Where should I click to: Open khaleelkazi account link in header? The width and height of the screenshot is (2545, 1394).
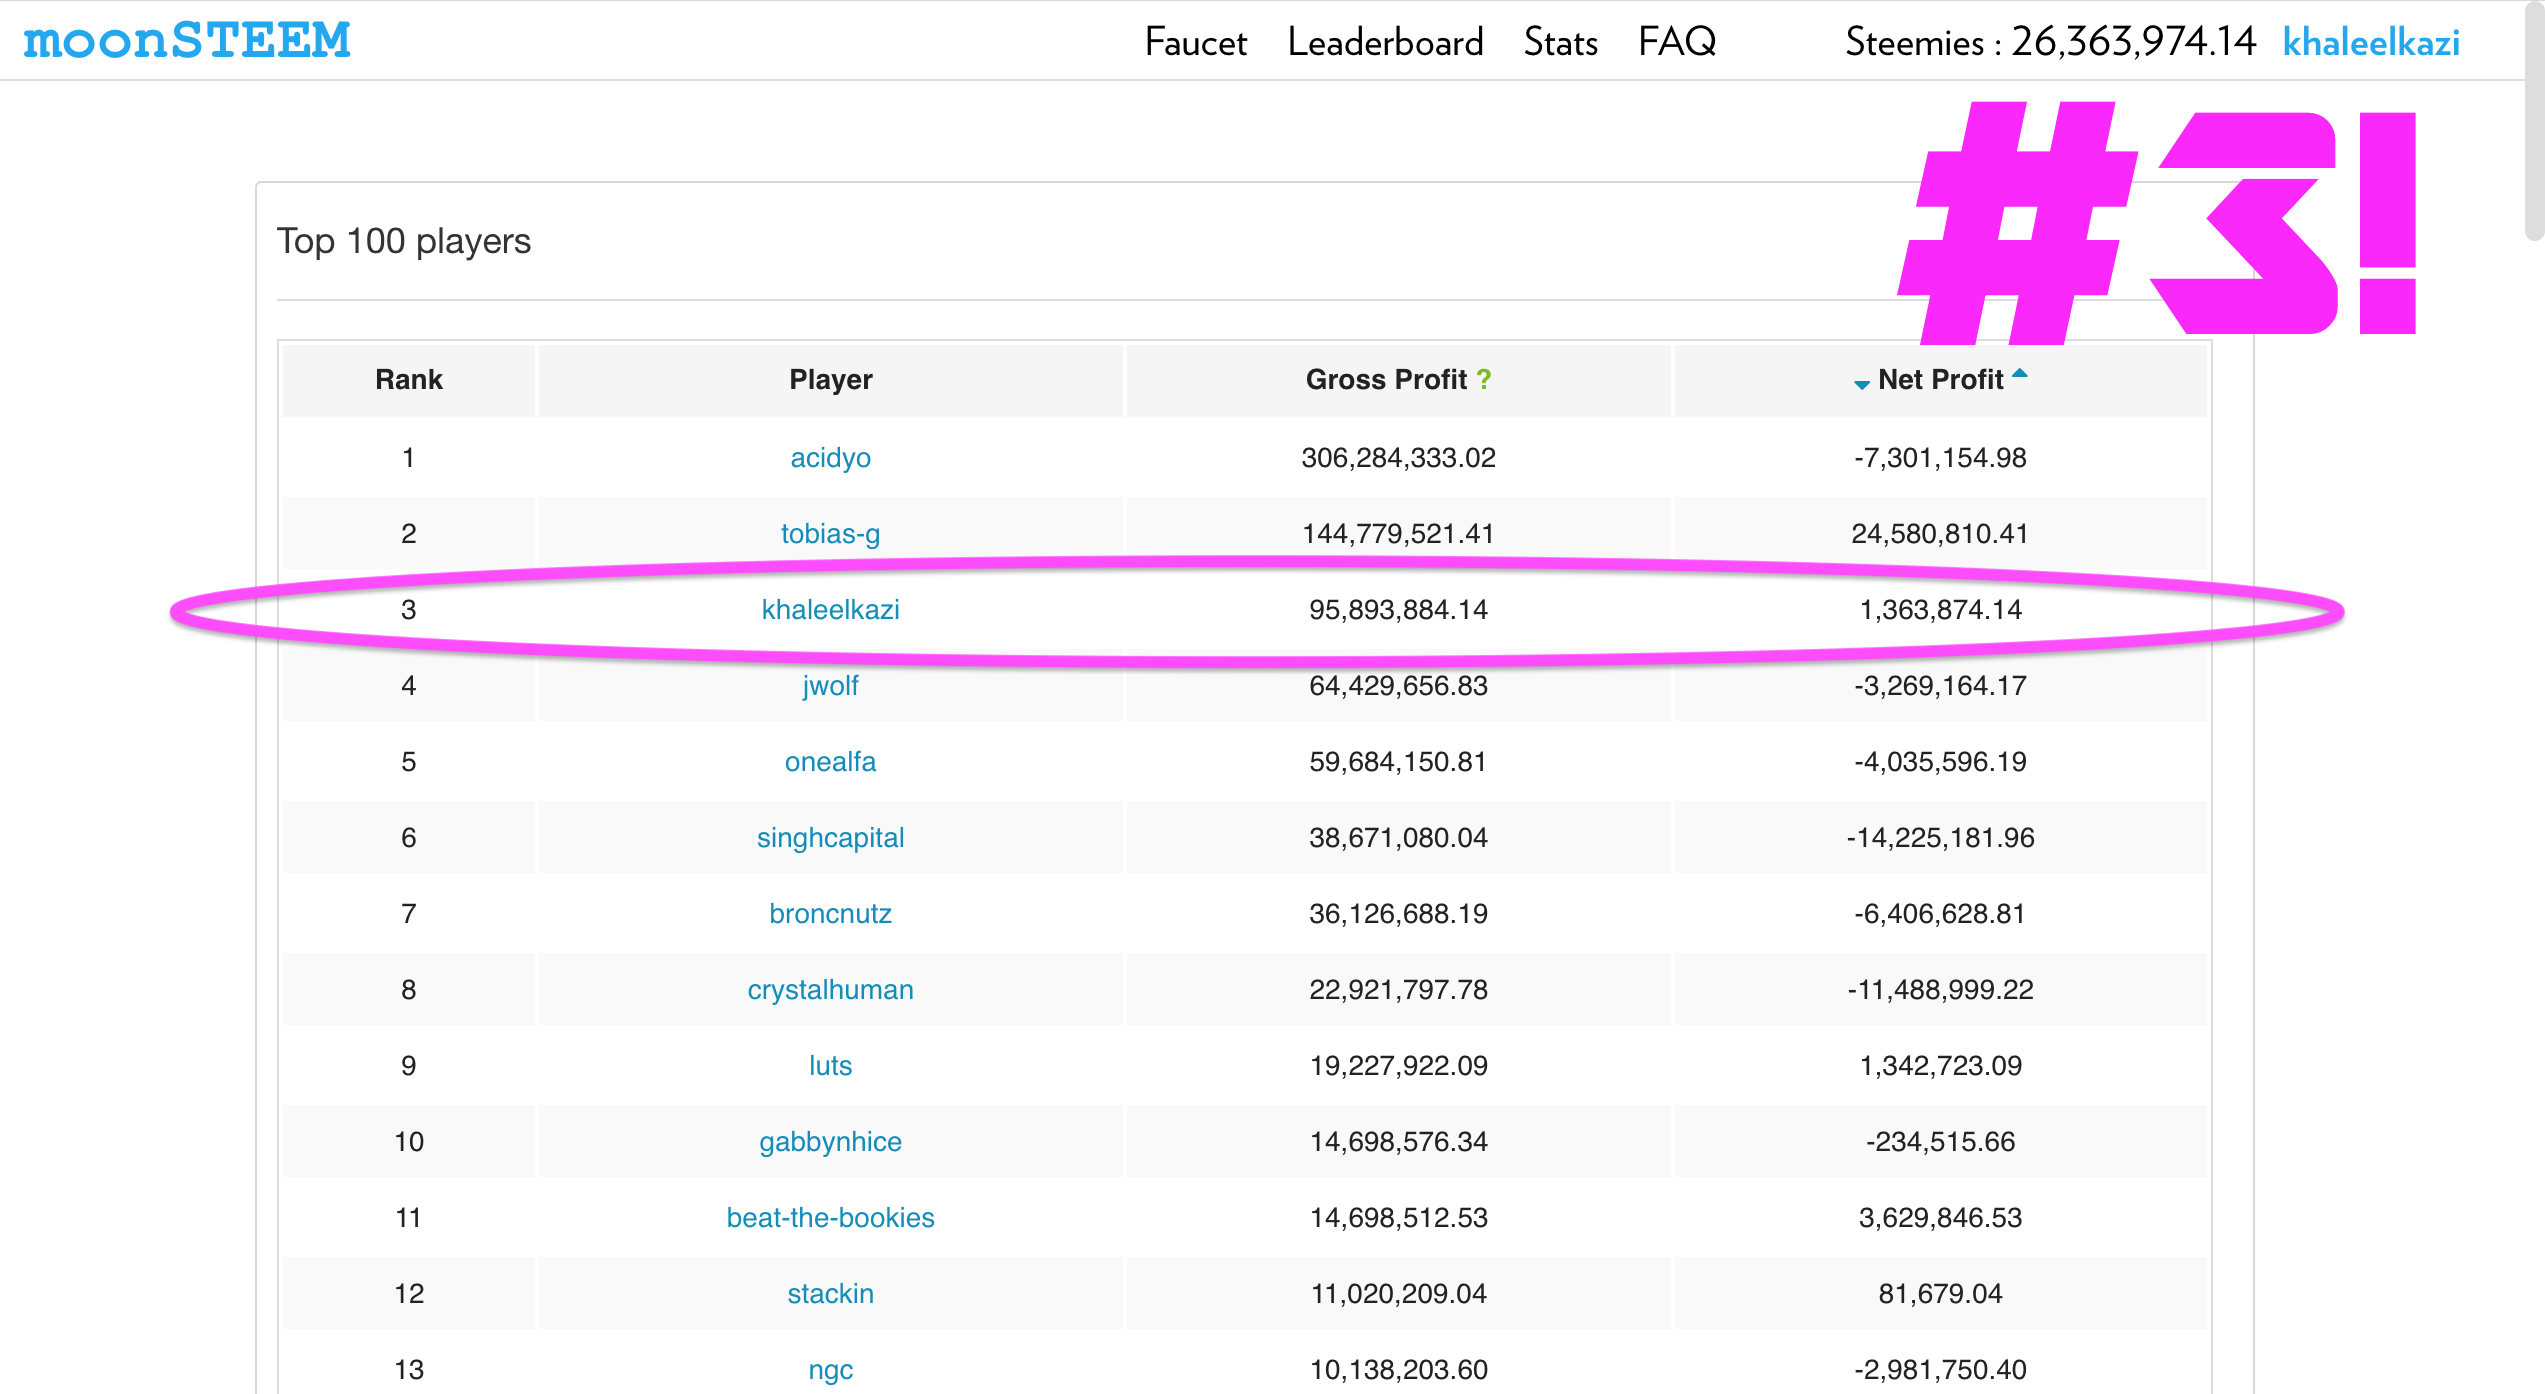2371,42
